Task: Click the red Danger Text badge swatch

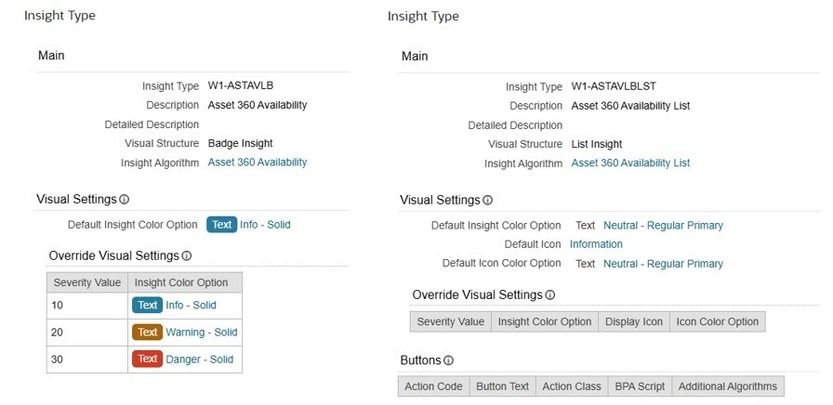Action: click(x=148, y=359)
